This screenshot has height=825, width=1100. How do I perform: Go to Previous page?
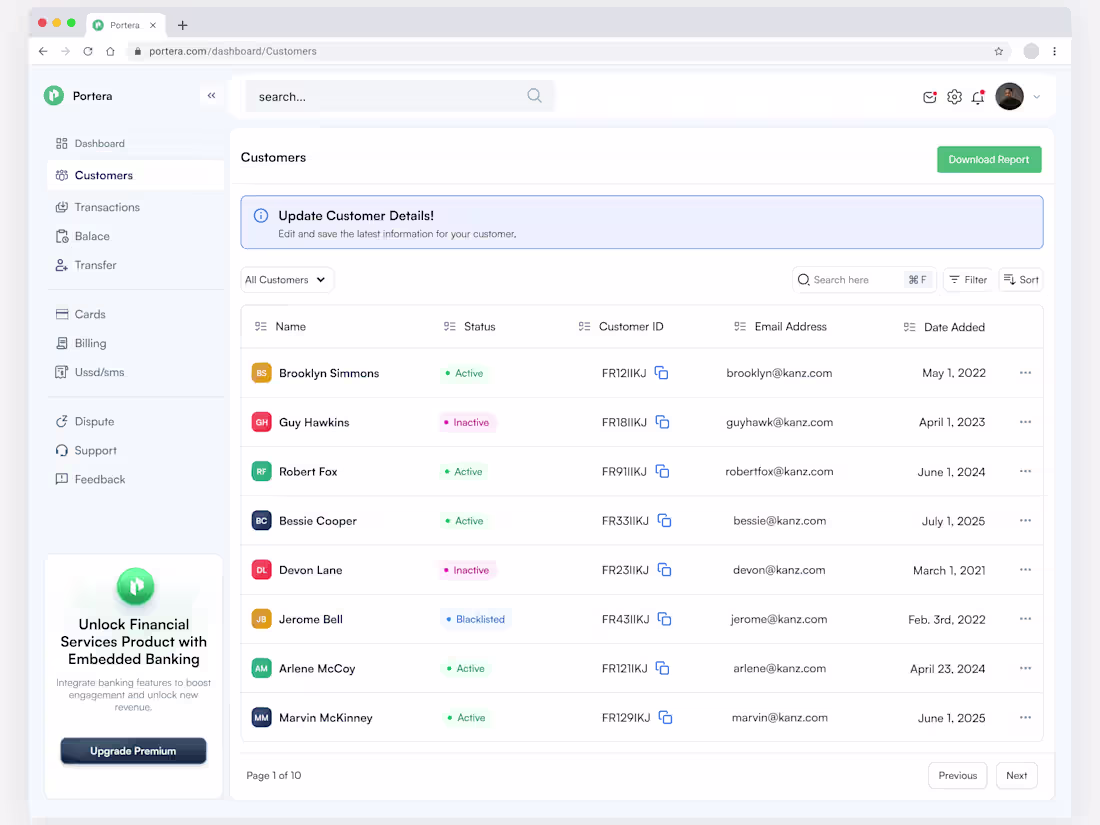coord(957,775)
